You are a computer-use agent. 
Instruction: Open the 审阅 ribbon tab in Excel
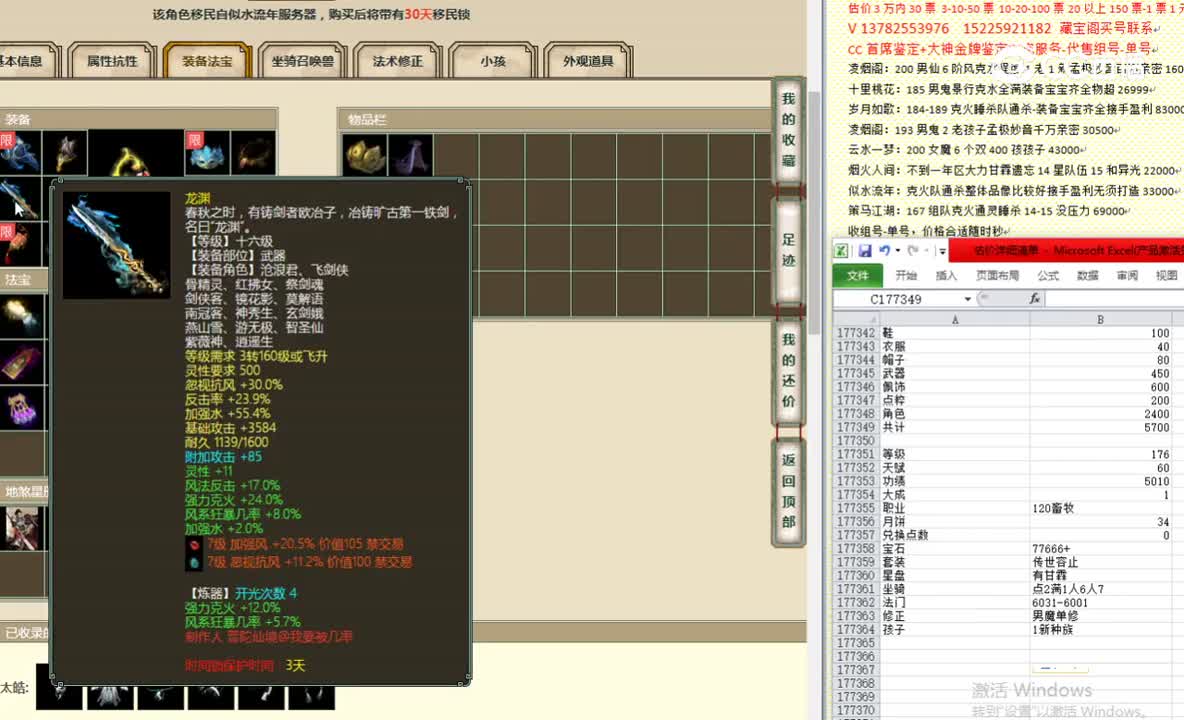(x=1127, y=275)
